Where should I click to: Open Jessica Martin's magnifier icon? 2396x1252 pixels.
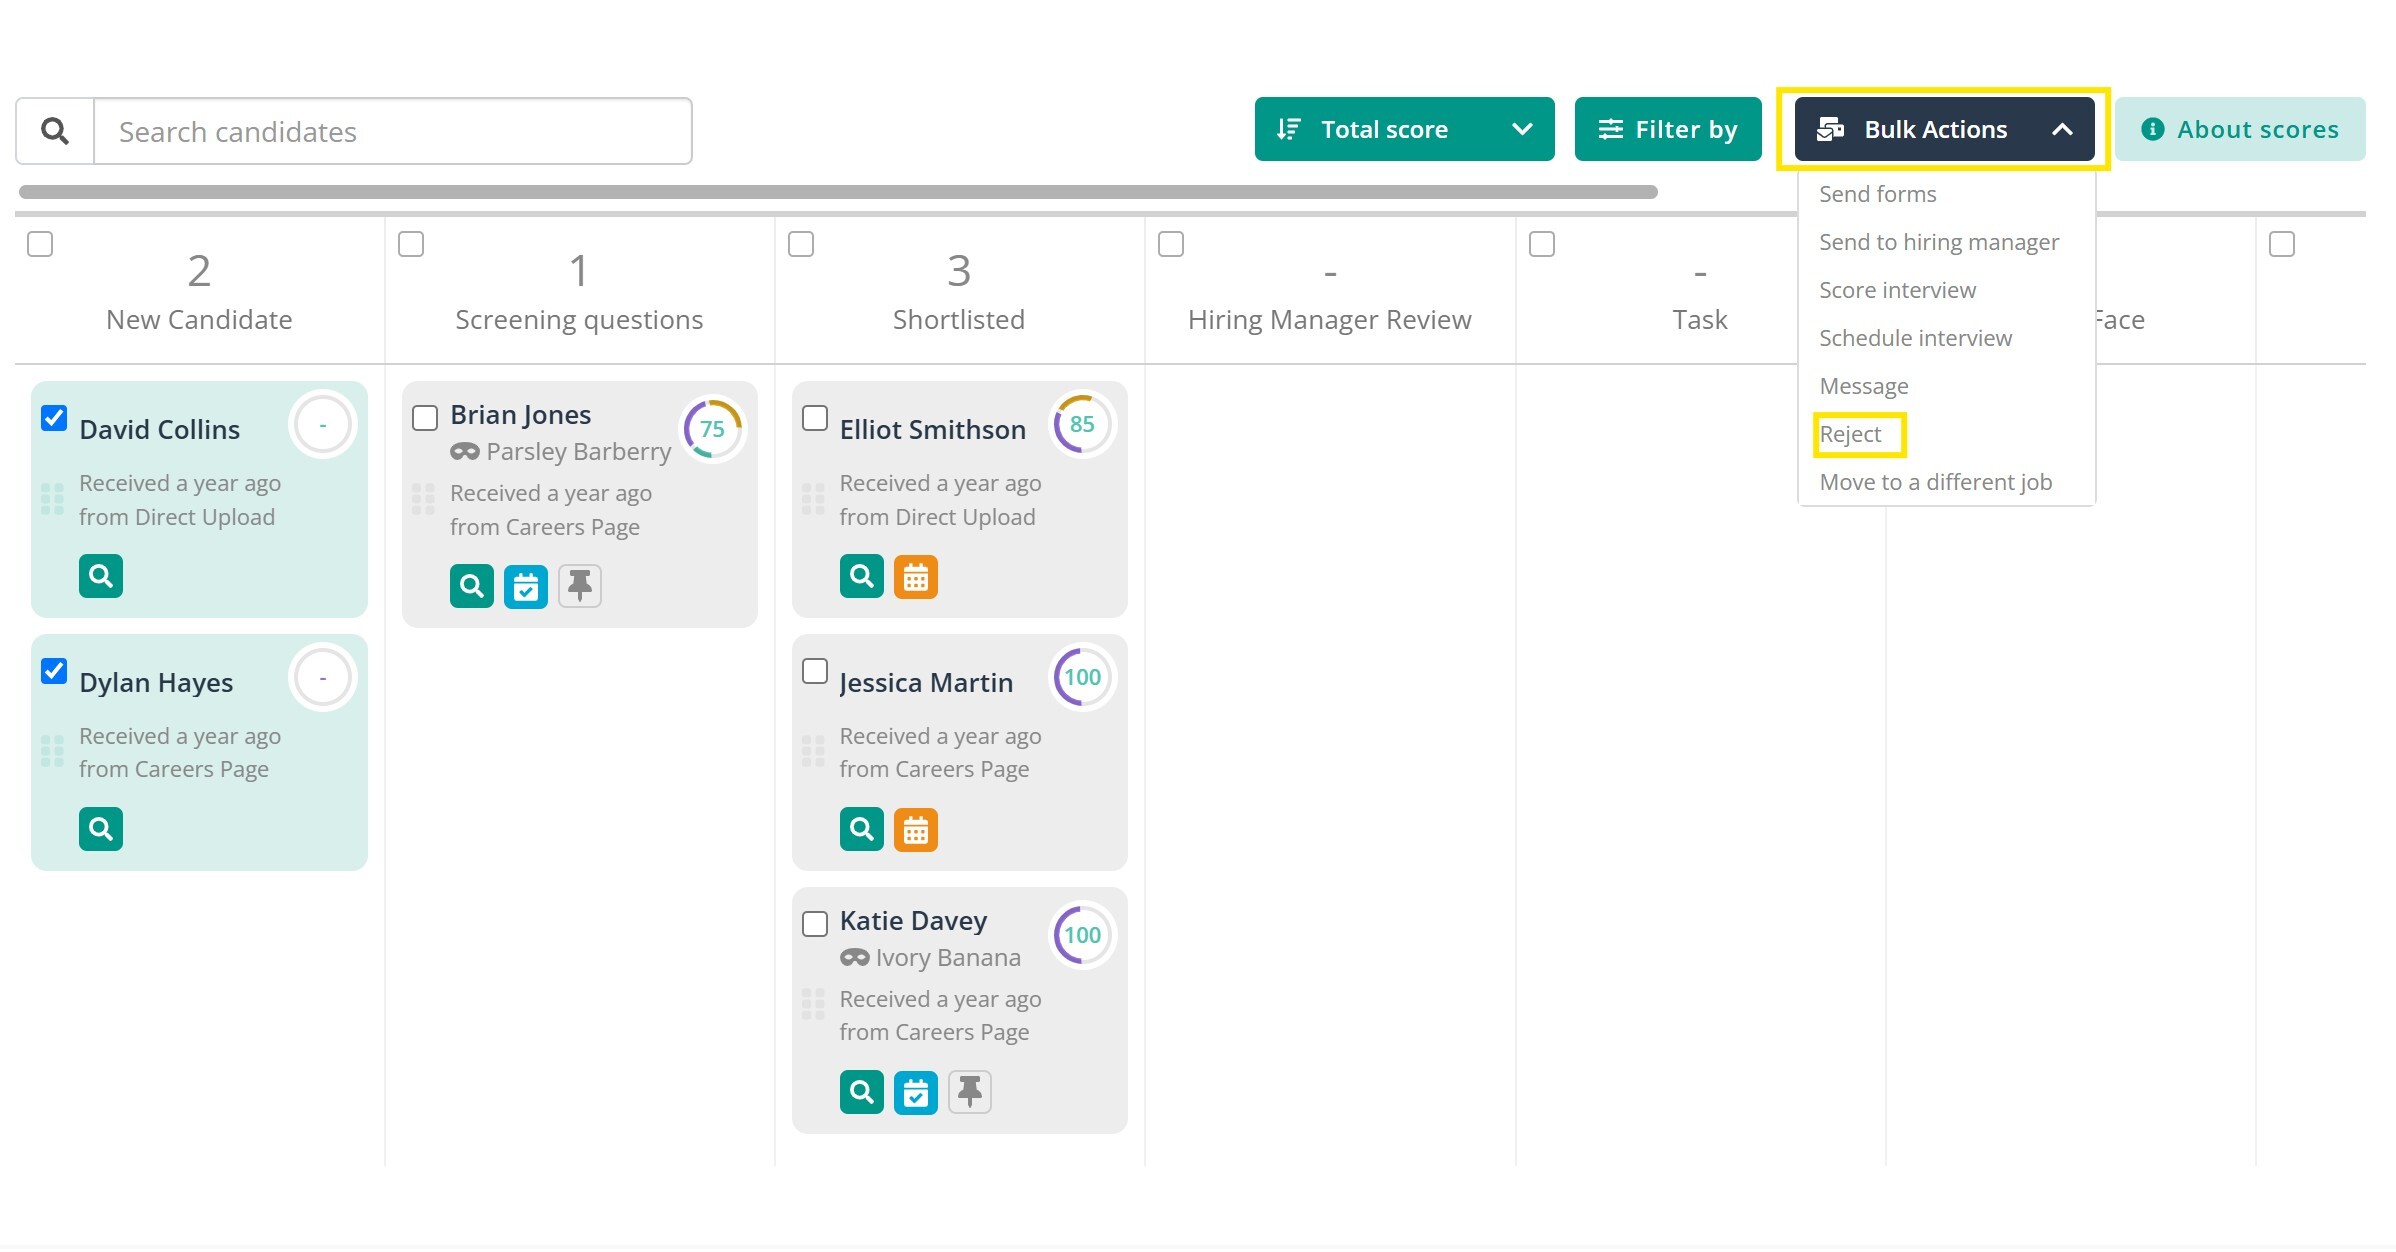(x=862, y=829)
